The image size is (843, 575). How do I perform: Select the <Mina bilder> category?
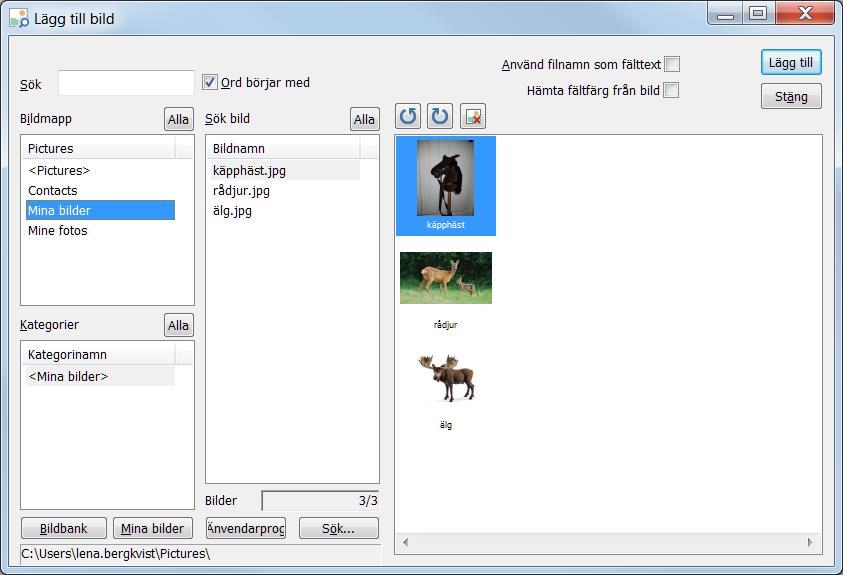100,376
